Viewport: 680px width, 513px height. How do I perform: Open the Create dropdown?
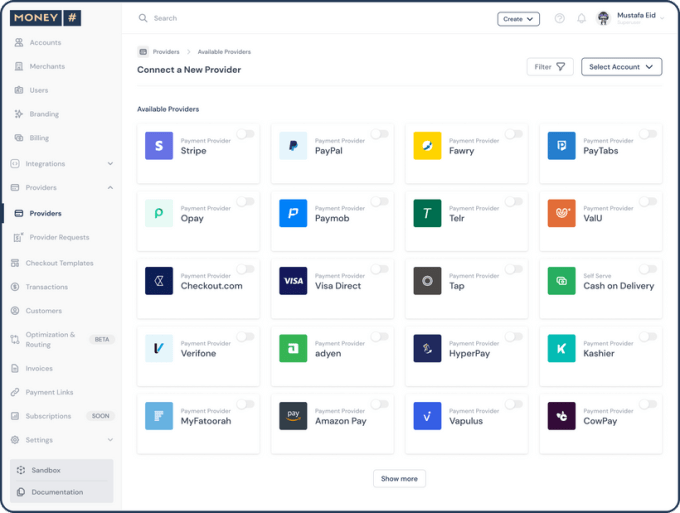tap(518, 19)
